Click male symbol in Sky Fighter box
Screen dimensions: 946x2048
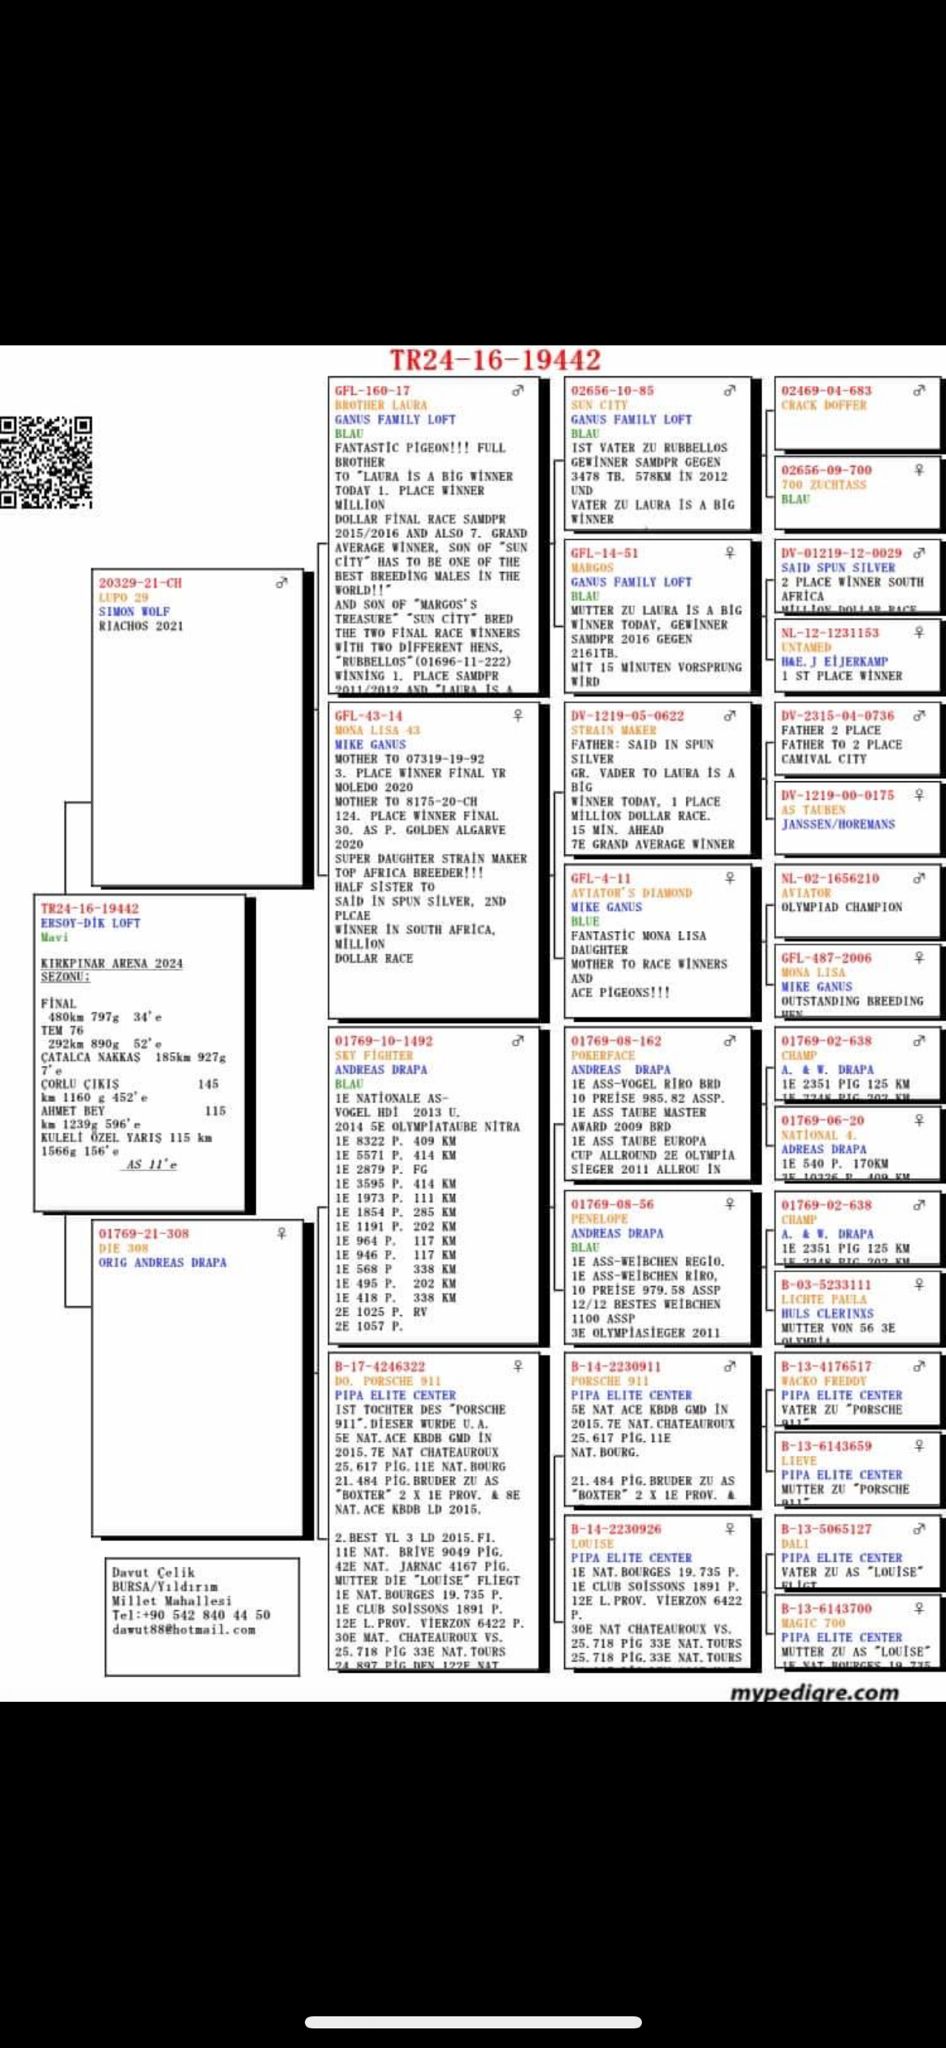(517, 1041)
